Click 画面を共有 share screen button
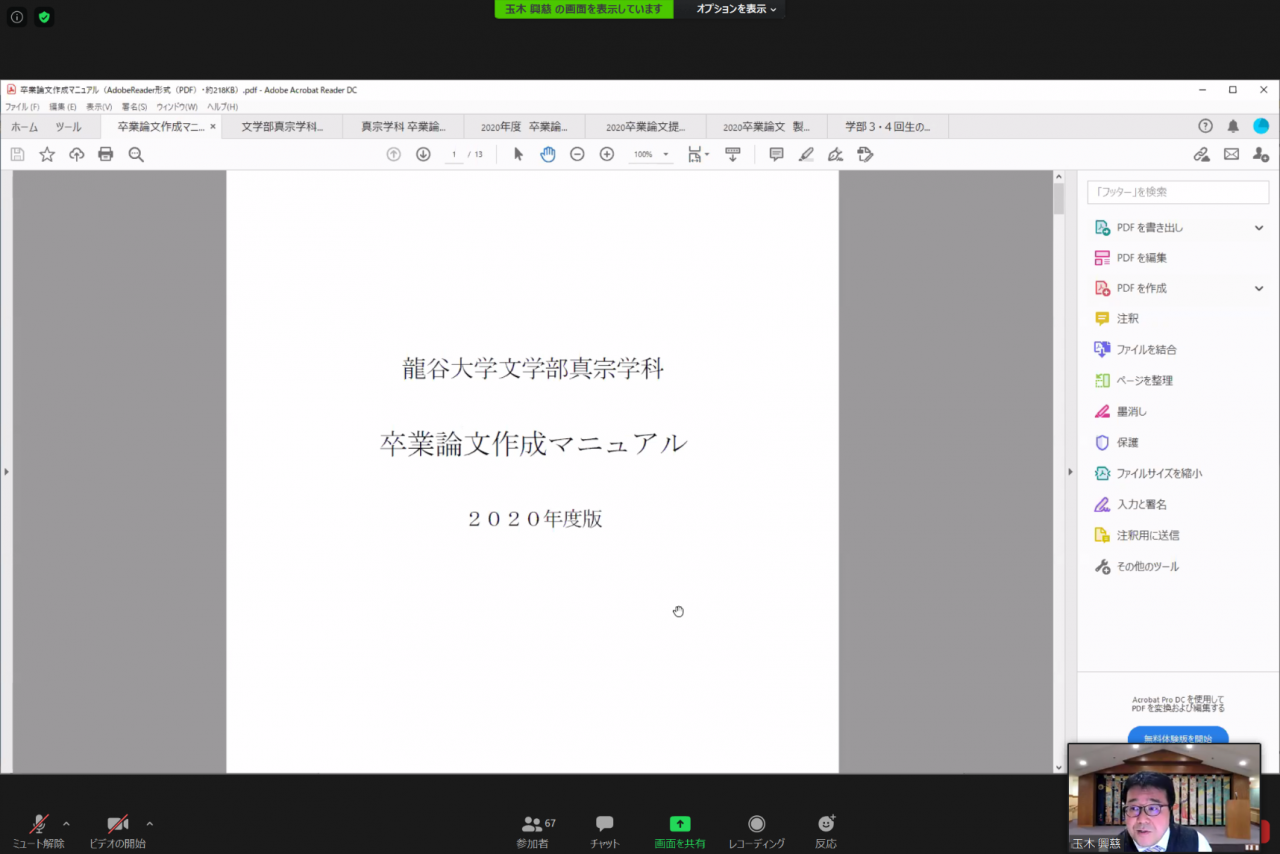 pyautogui.click(x=680, y=830)
